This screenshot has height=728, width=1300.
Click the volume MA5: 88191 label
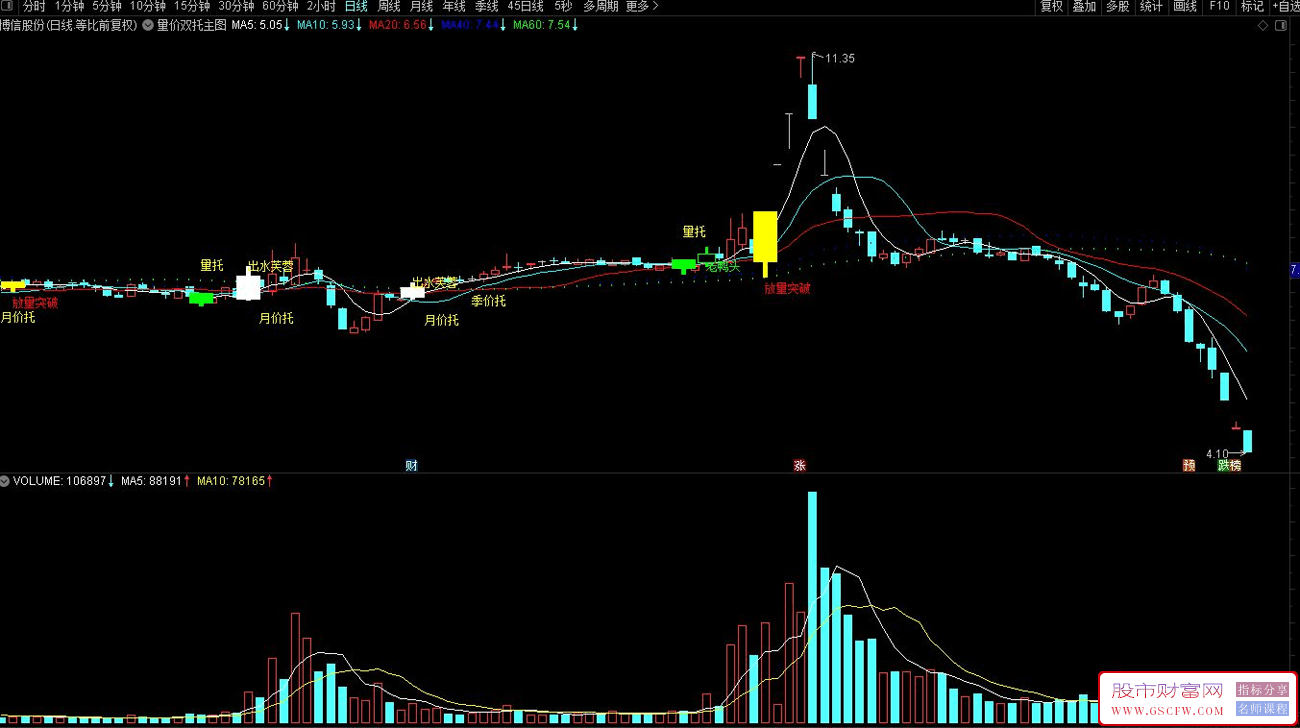tap(151, 481)
